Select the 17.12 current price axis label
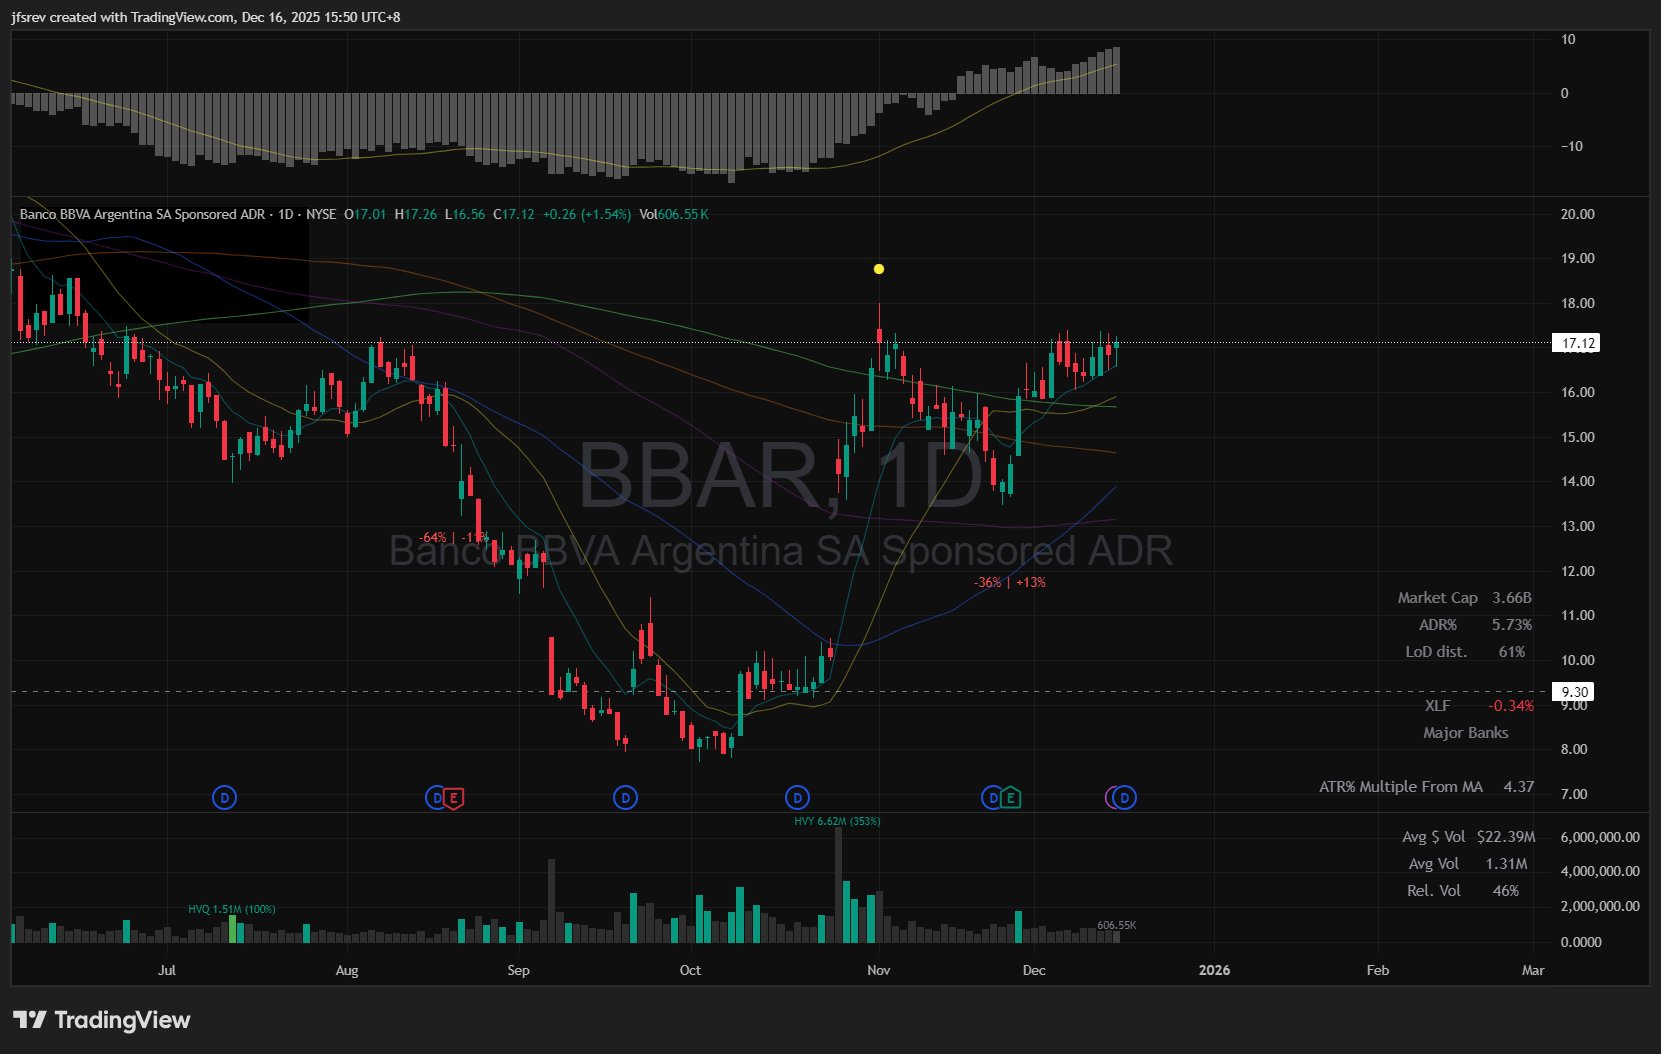Image resolution: width=1661 pixels, height=1054 pixels. 1578,343
